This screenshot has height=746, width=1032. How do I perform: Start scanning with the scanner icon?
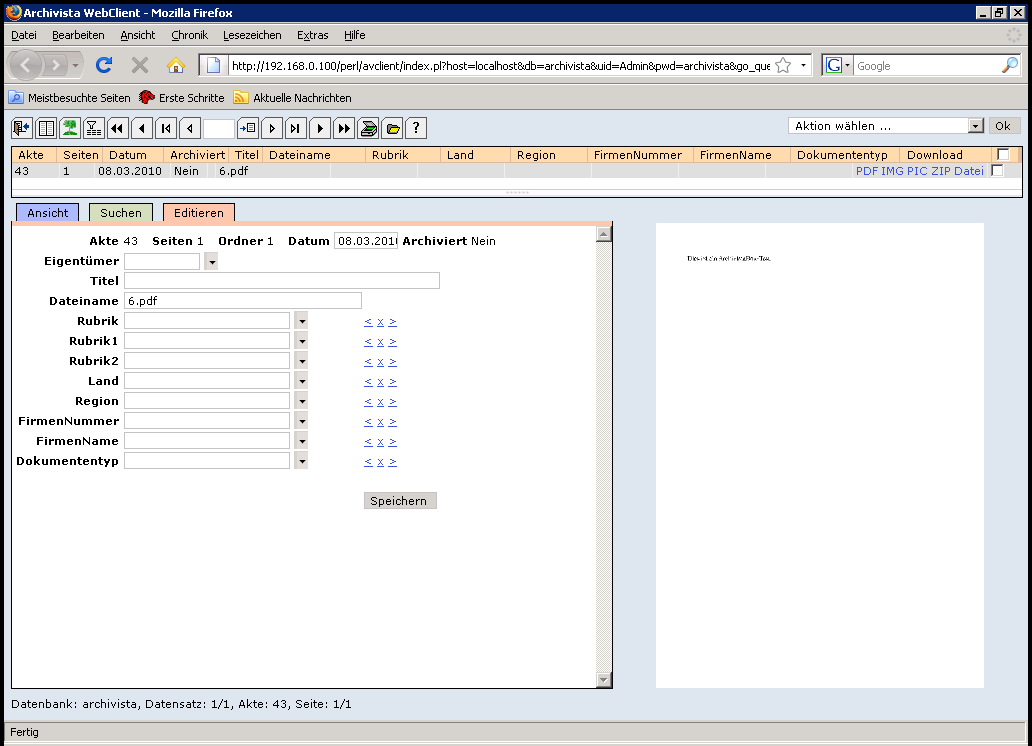[368, 128]
